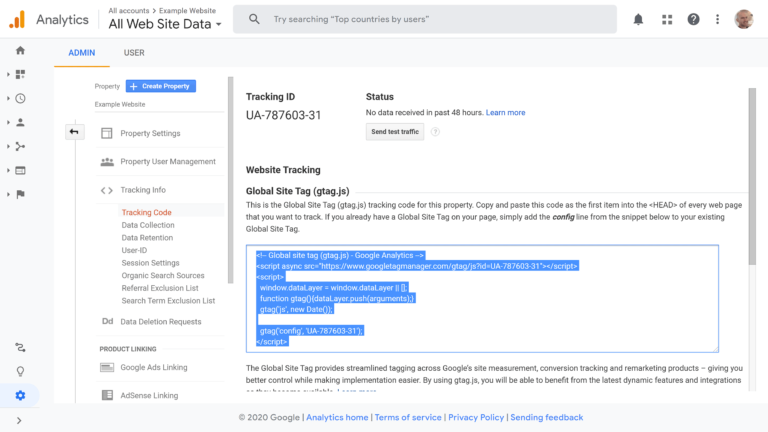Click inside the gtag.js tracking code box
The image size is (768, 432).
pos(482,299)
